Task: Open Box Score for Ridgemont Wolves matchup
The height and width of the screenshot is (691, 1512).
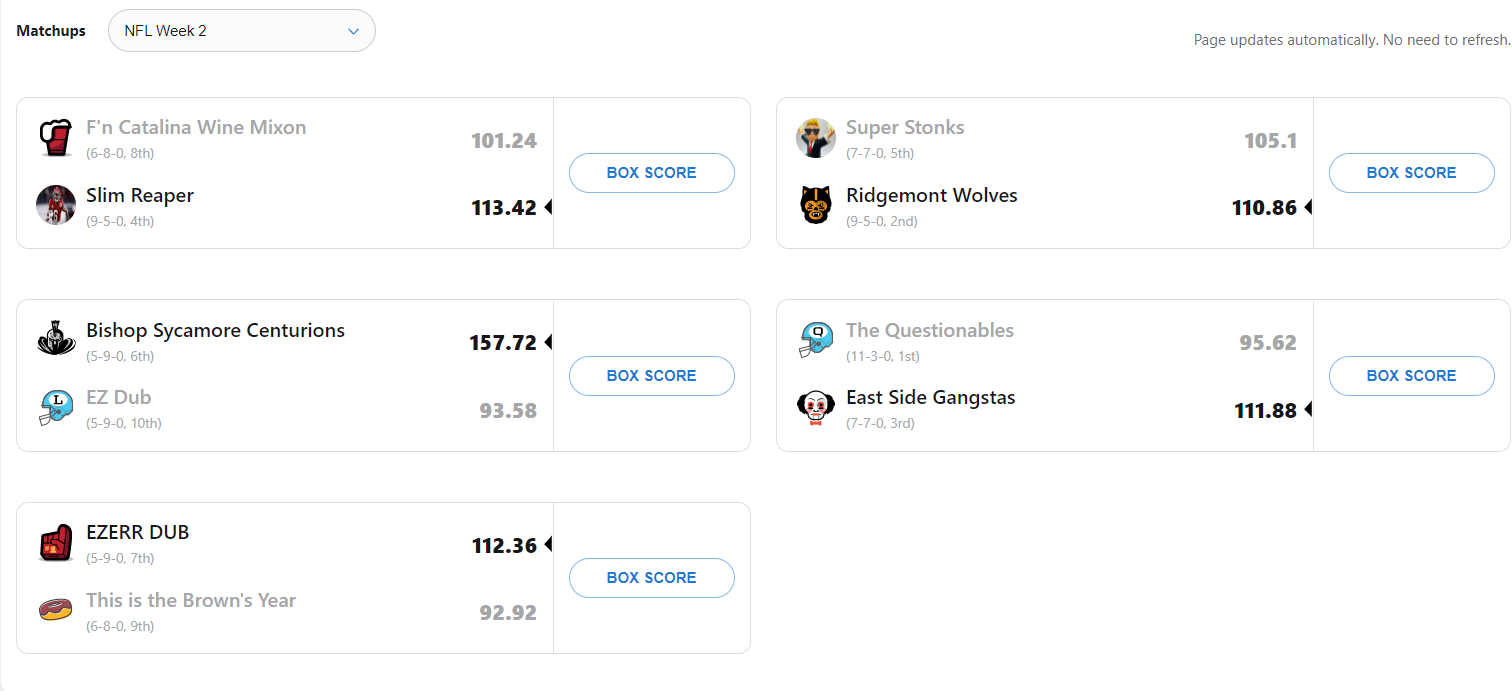Action: [x=1411, y=173]
